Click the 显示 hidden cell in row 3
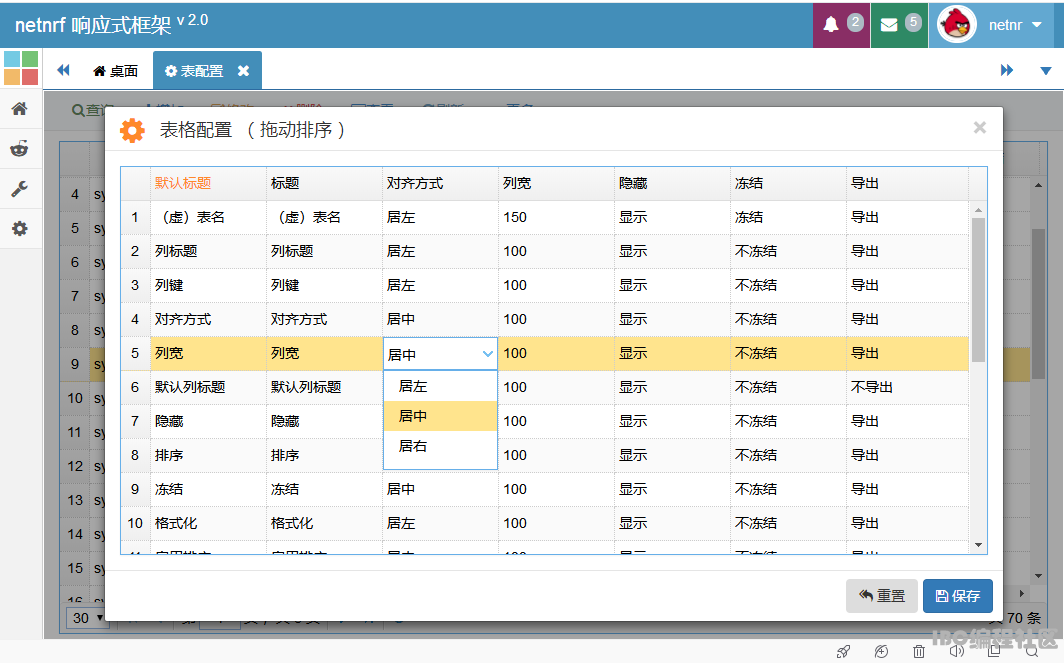The width and height of the screenshot is (1064, 663). point(672,285)
